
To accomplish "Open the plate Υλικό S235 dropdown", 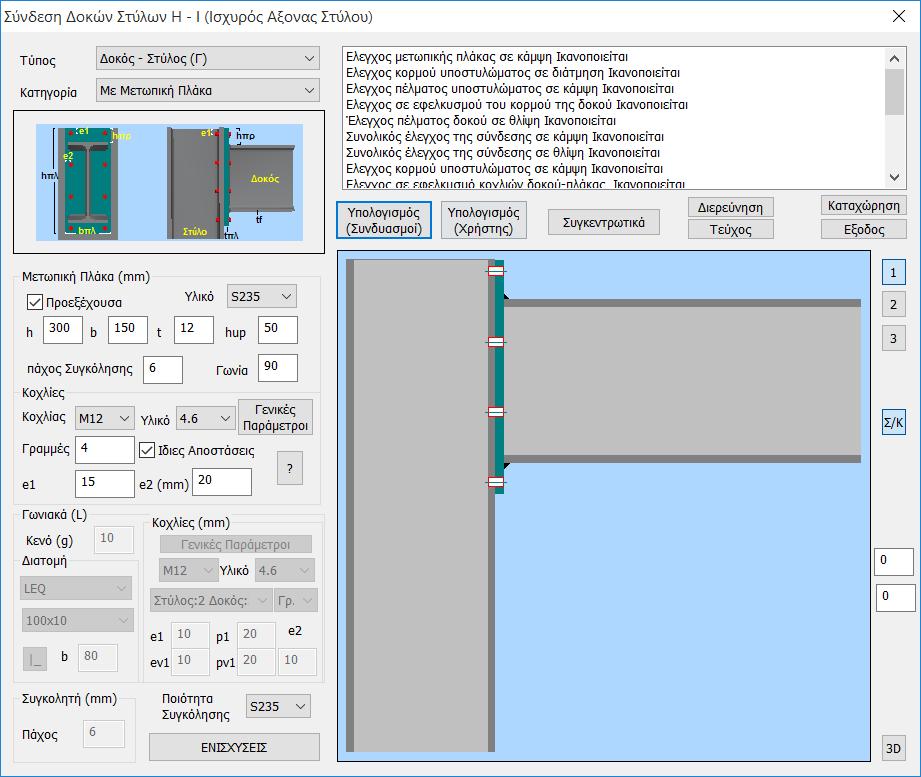I will coord(261,297).
